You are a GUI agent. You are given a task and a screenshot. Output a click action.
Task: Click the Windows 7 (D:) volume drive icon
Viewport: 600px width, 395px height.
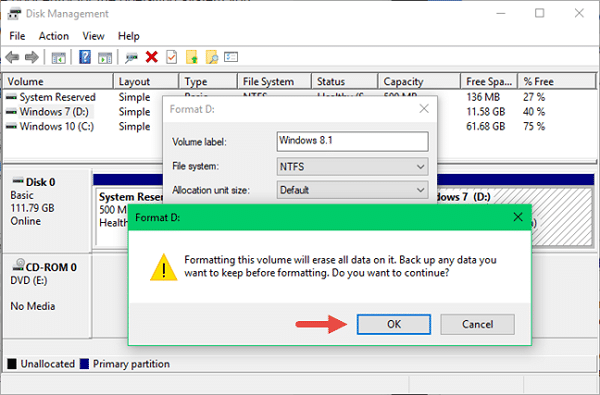11,112
